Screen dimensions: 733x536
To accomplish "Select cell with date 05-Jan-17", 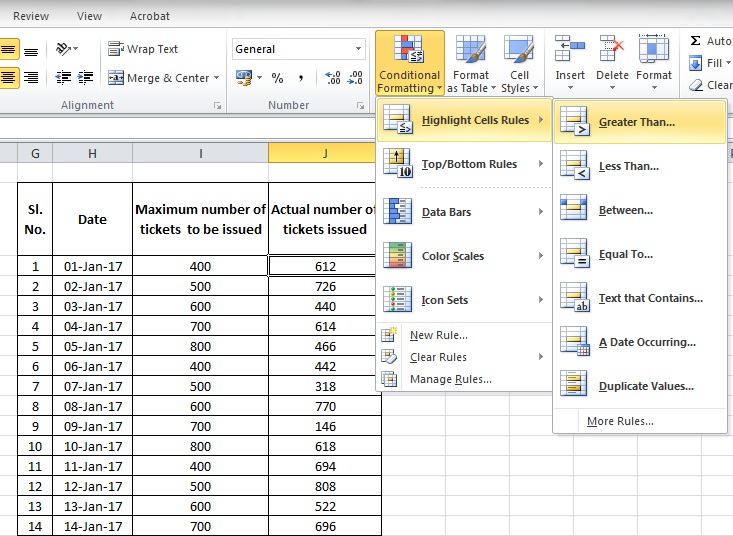I will [x=93, y=346].
